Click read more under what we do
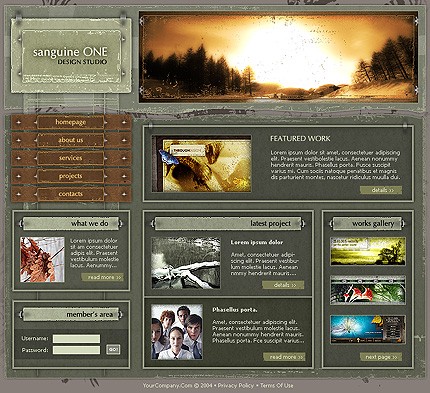Screen dimensions: 430x393 pyautogui.click(x=102, y=277)
